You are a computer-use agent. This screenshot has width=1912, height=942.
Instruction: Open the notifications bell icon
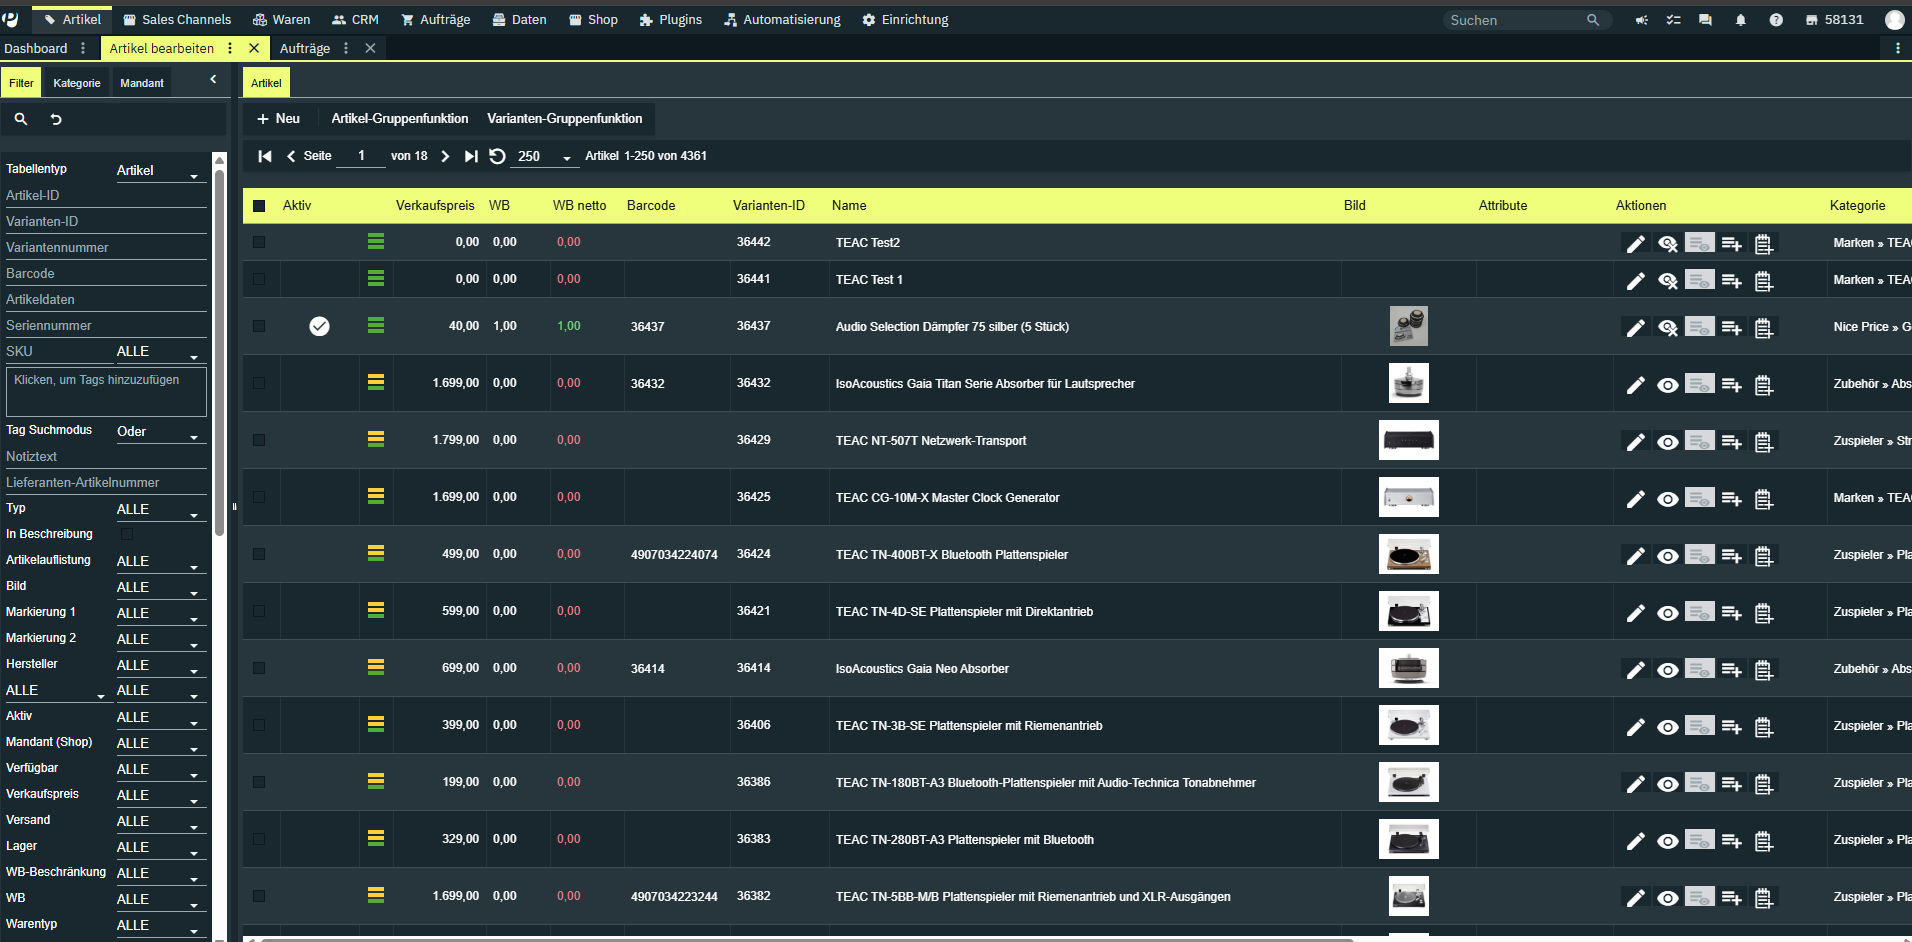click(1740, 20)
